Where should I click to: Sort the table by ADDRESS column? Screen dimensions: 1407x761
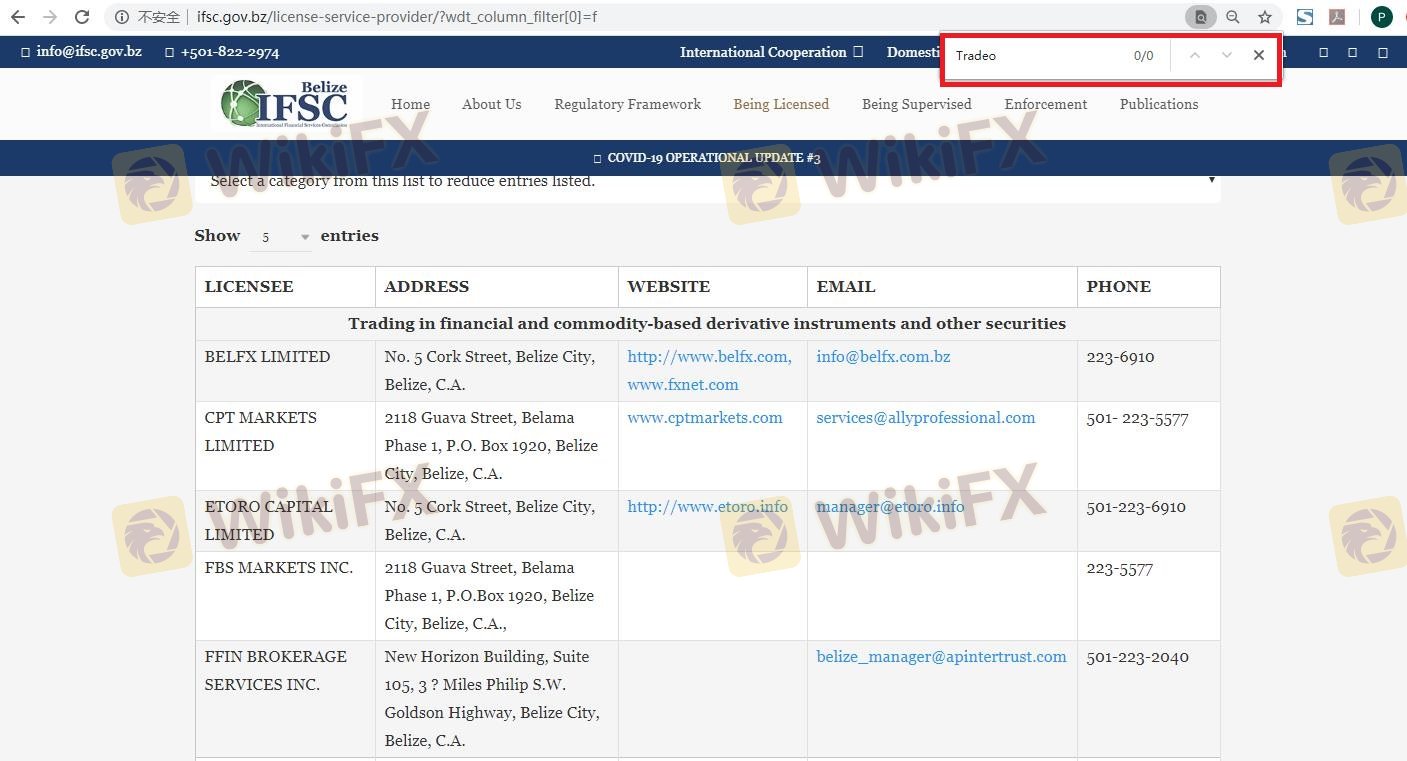tap(497, 287)
